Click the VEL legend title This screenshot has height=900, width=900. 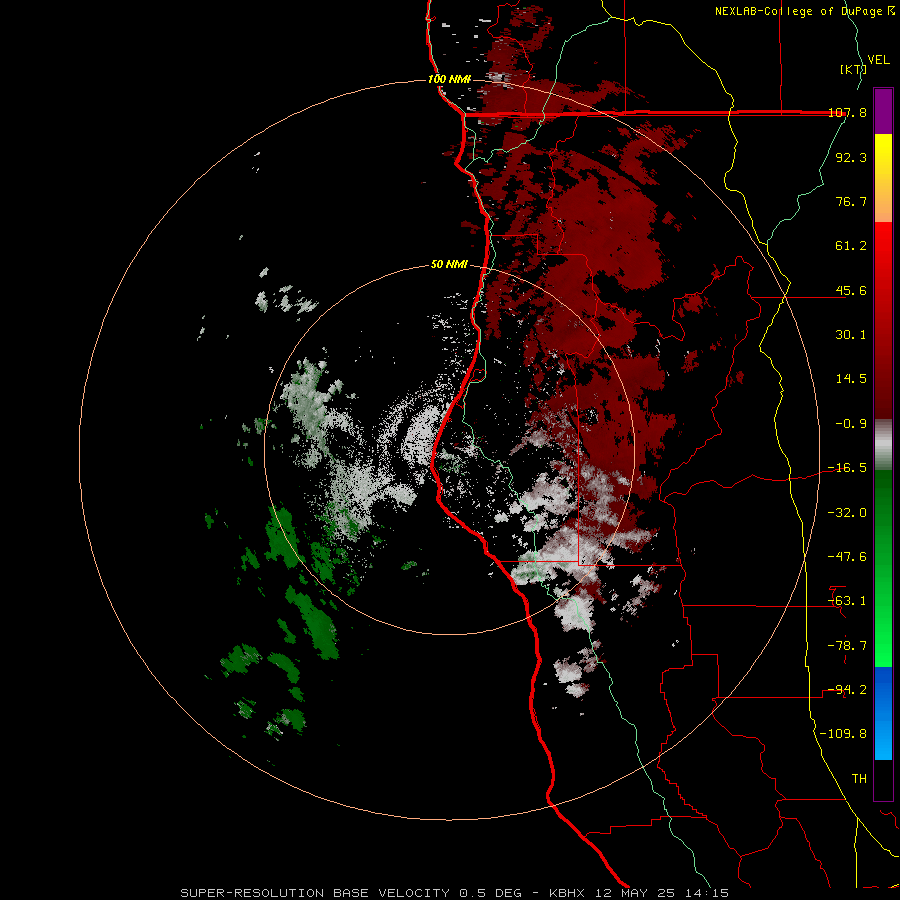[879, 60]
